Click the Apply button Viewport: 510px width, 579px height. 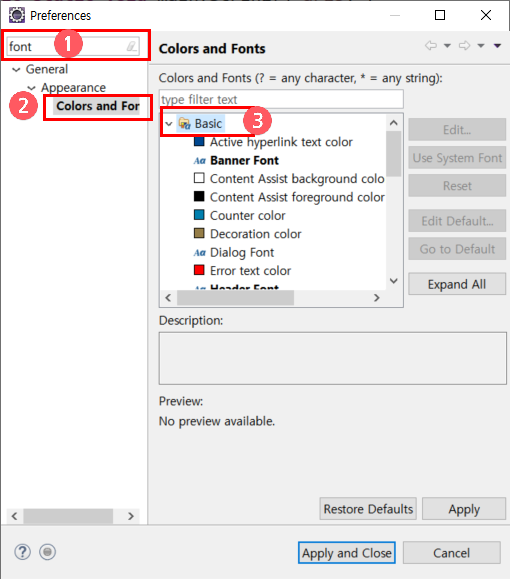point(464,509)
